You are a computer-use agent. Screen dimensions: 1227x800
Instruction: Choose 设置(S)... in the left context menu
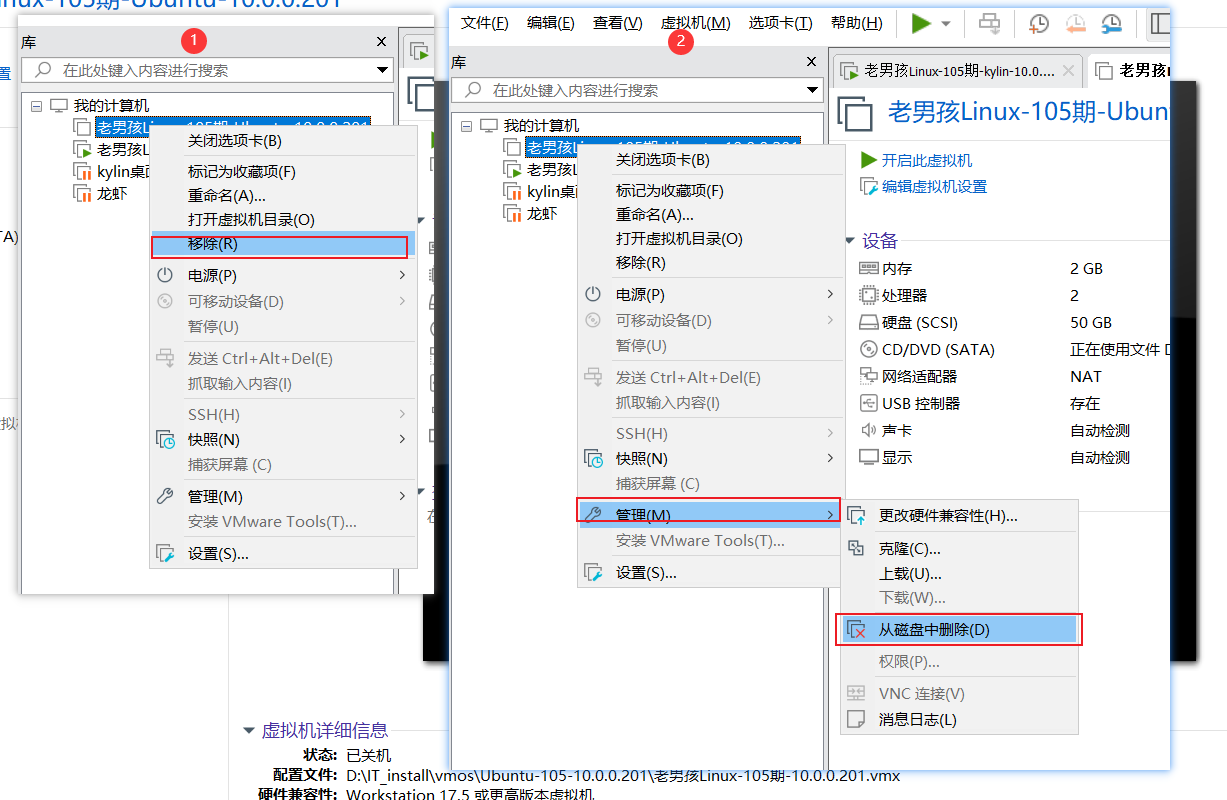click(282, 554)
